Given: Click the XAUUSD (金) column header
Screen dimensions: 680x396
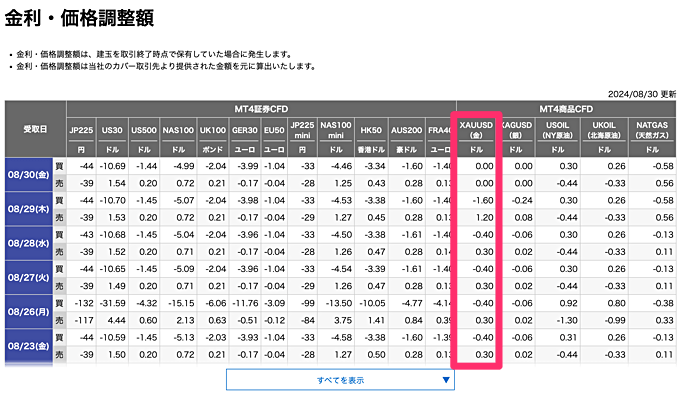Looking at the screenshot, I should pos(476,130).
